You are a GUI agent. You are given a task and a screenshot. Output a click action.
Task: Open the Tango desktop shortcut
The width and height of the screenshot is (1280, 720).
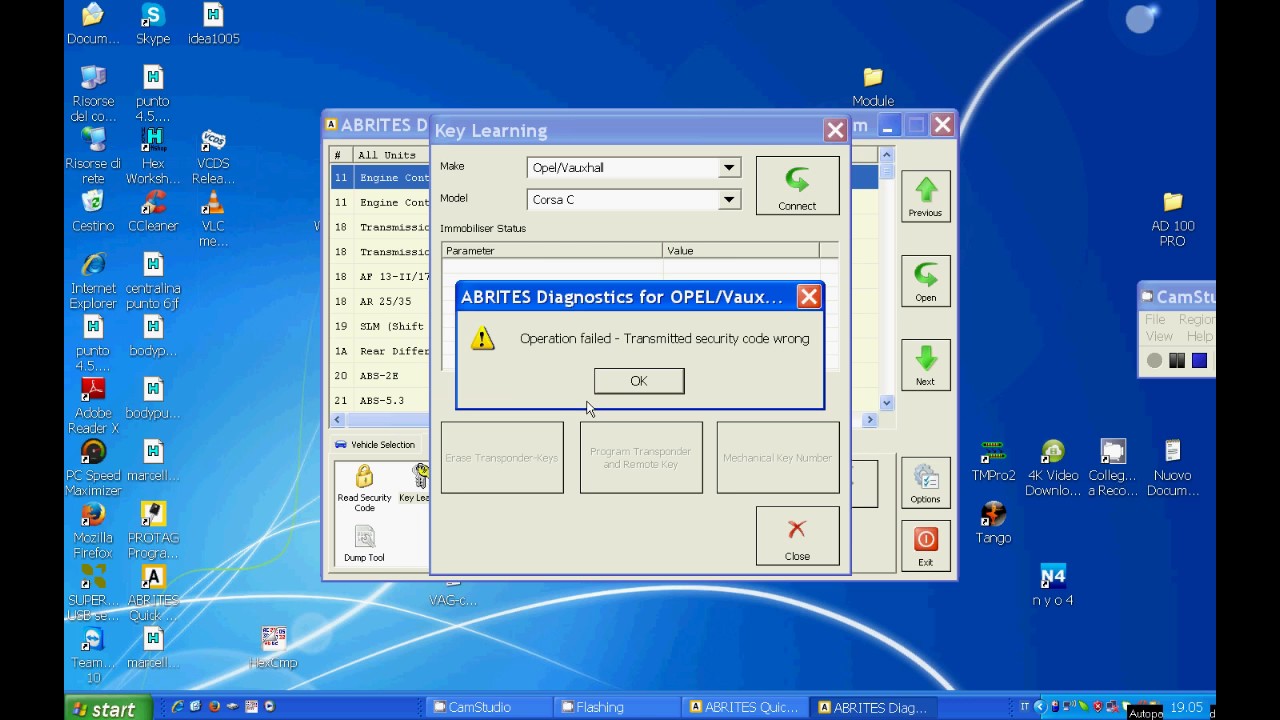coord(993,523)
